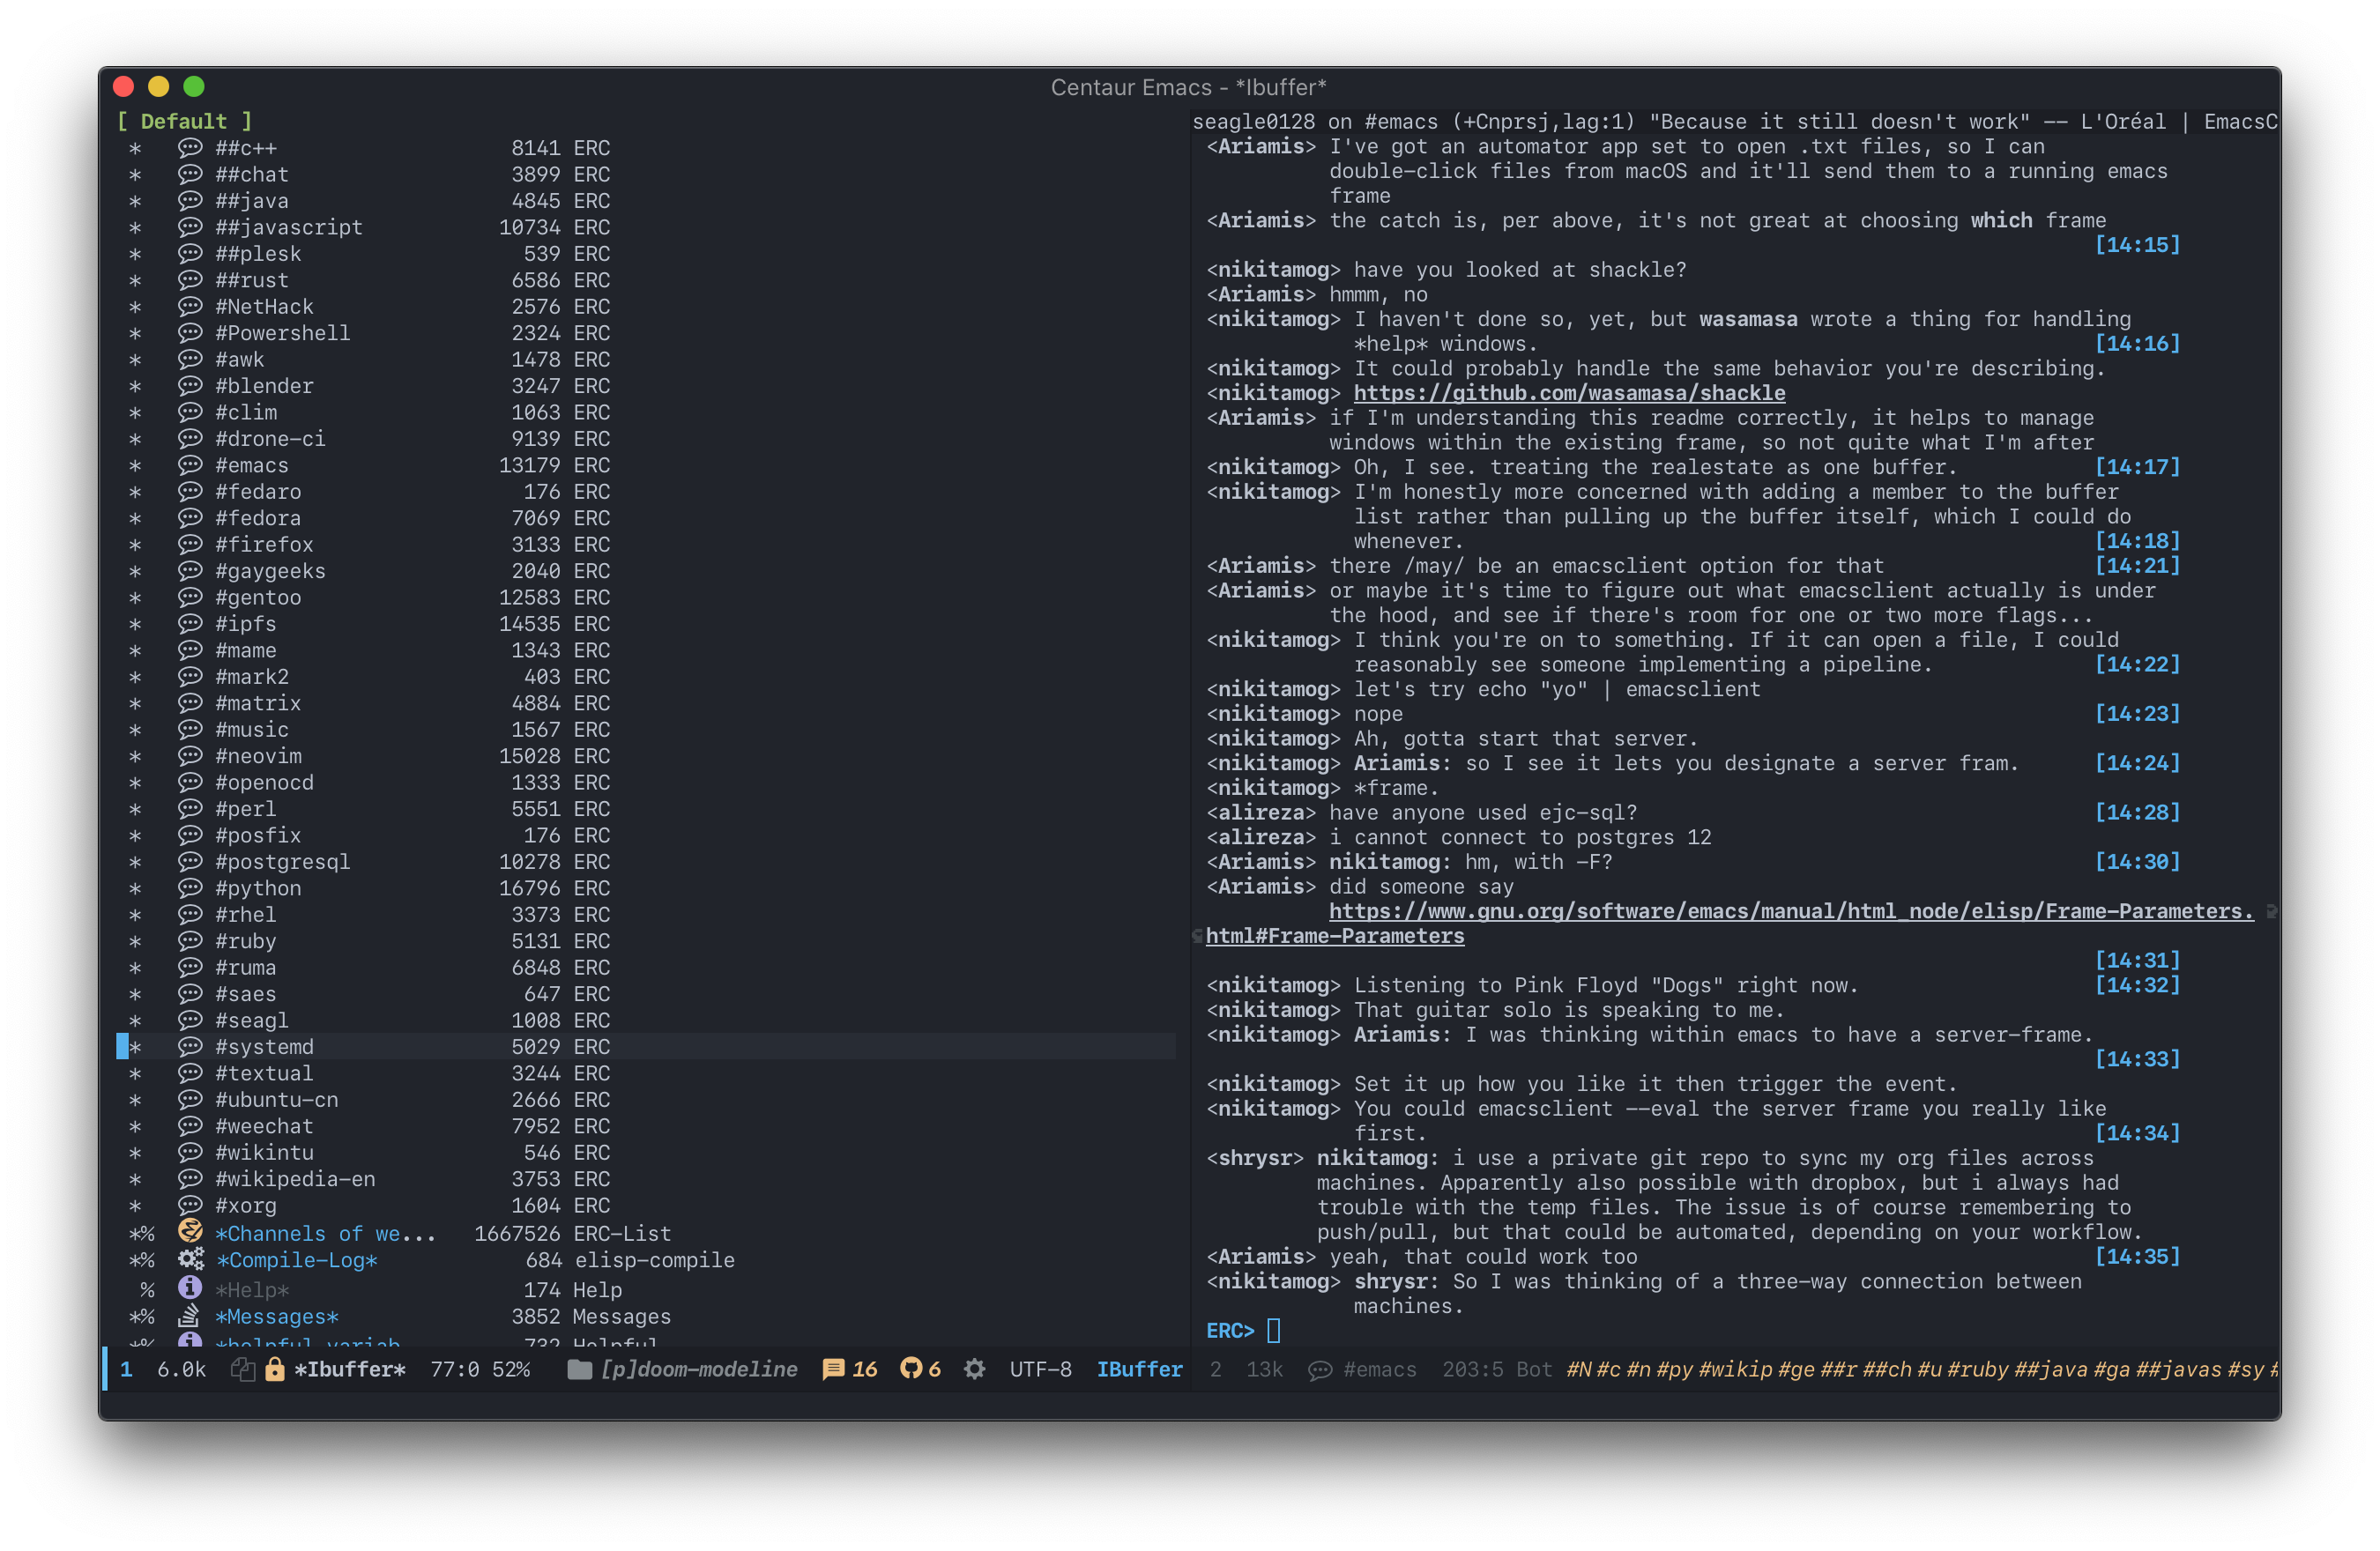Toggle the read-only lock icon
This screenshot has height=1551, width=2380.
point(274,1369)
